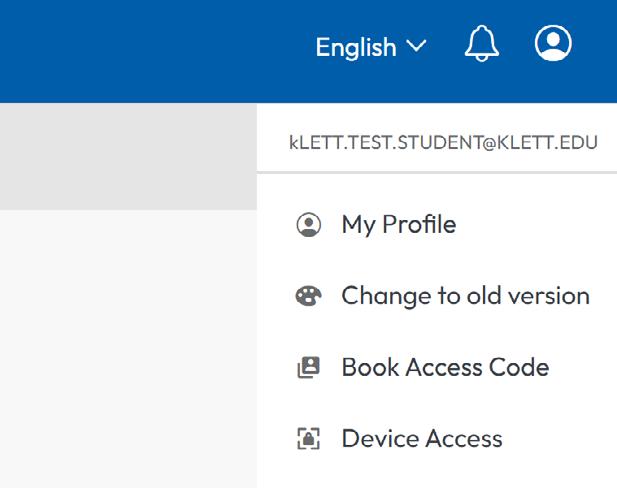Click the KLETT.TEST.STUDENT email address
This screenshot has height=488, width=617.
[443, 143]
